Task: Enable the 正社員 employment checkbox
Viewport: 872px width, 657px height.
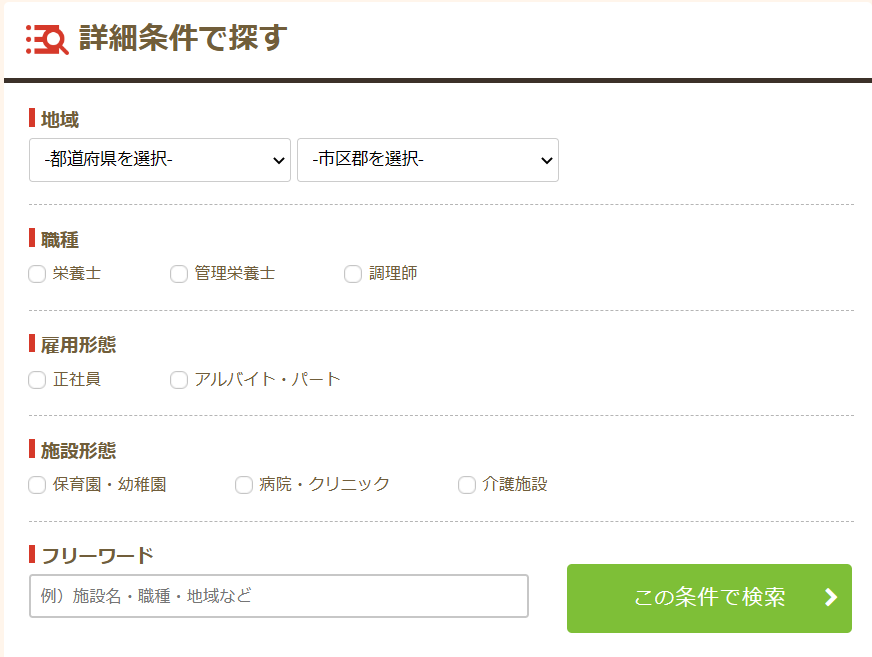Action: (37, 380)
